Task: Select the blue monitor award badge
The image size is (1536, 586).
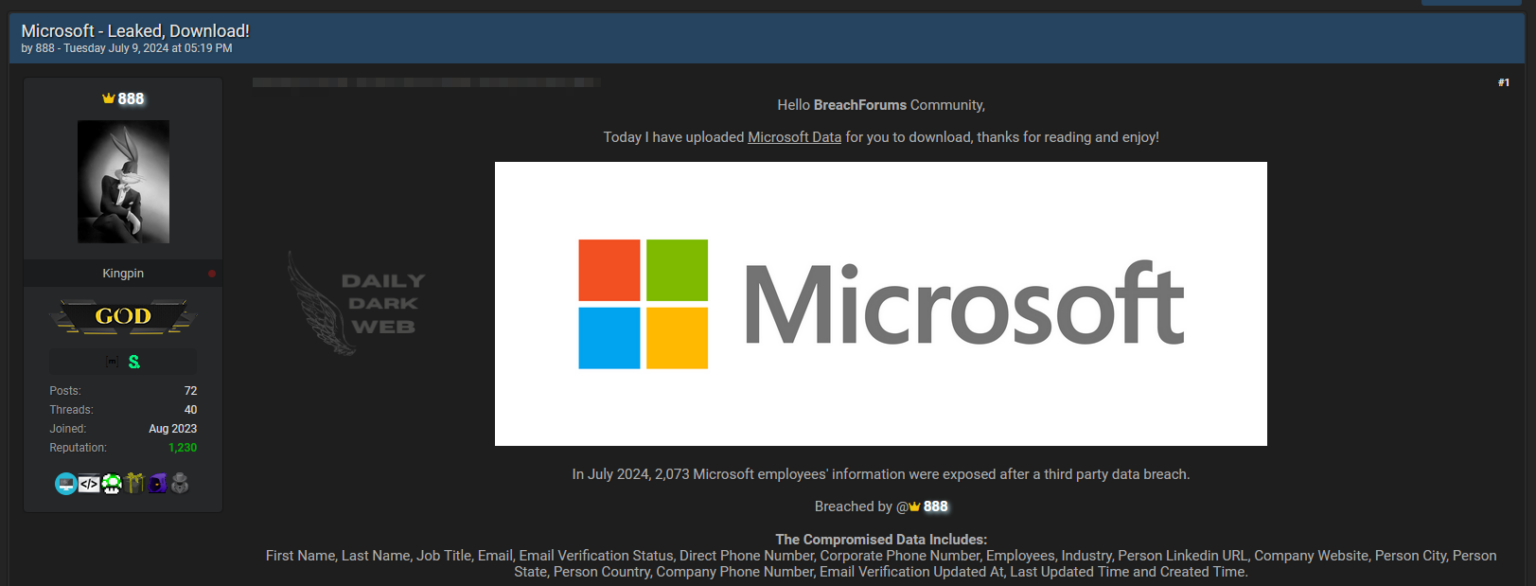Action: tap(66, 482)
